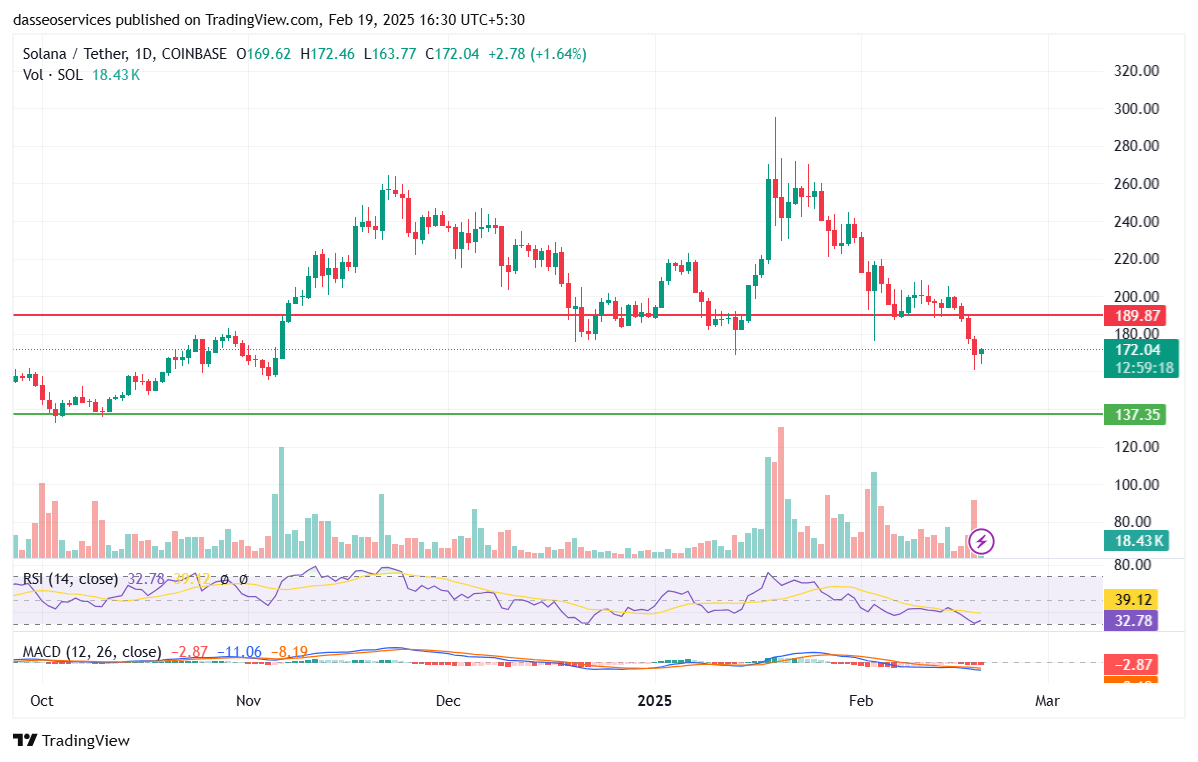This screenshot has height=762, width=1198.
Task: Click the Feb label on the time axis
Action: 861,701
